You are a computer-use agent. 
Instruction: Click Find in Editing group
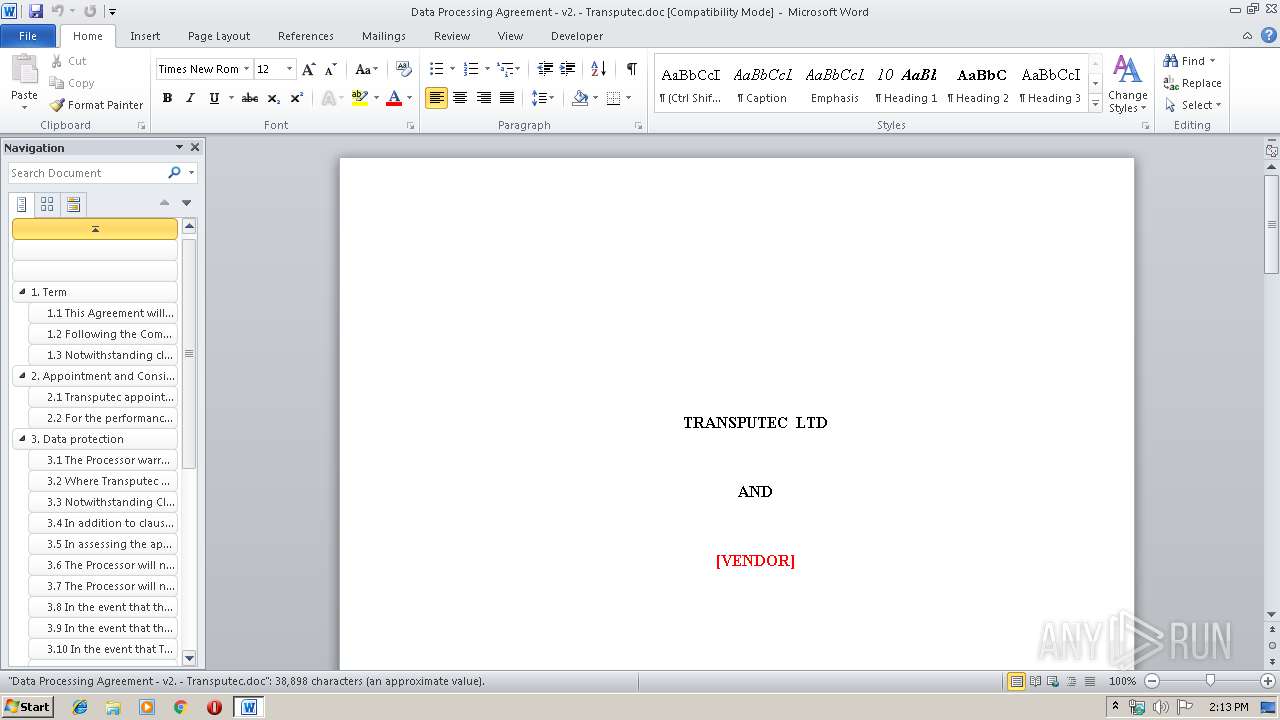(1190, 61)
